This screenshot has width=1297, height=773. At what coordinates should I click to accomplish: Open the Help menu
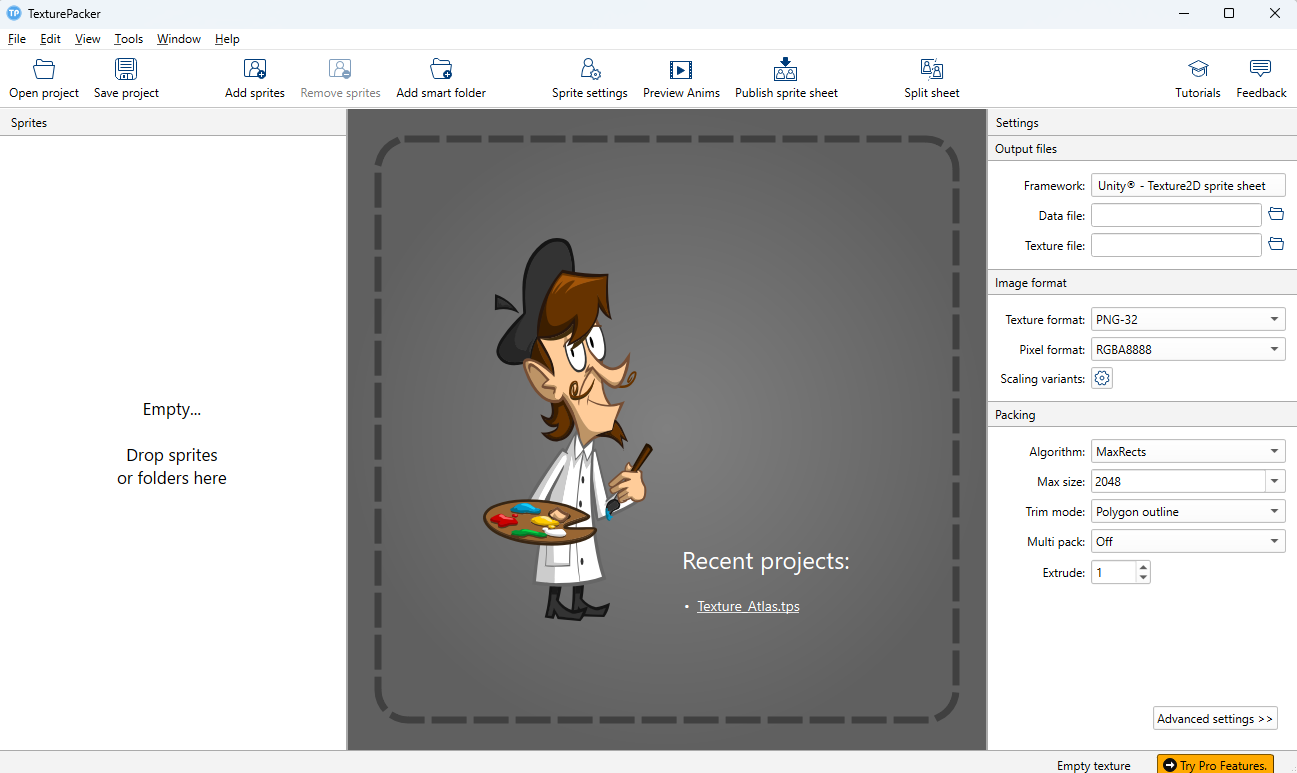click(227, 39)
